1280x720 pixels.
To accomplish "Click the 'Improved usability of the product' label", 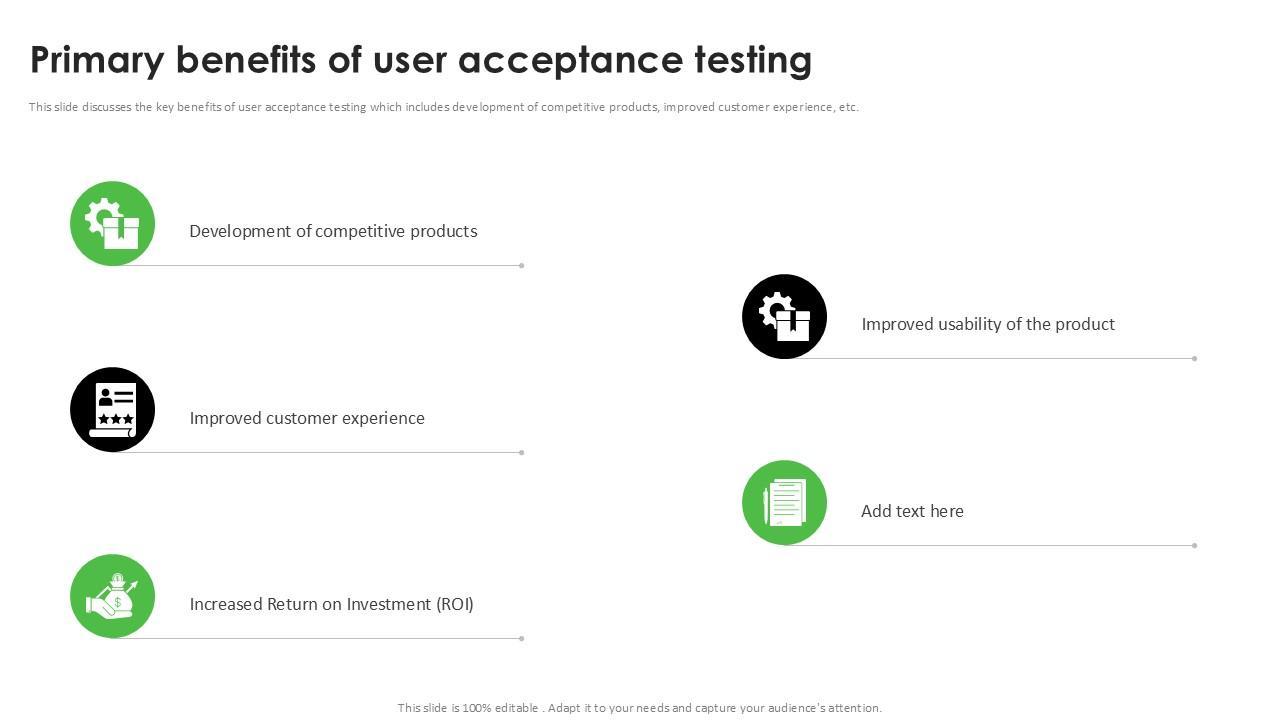I will (988, 324).
